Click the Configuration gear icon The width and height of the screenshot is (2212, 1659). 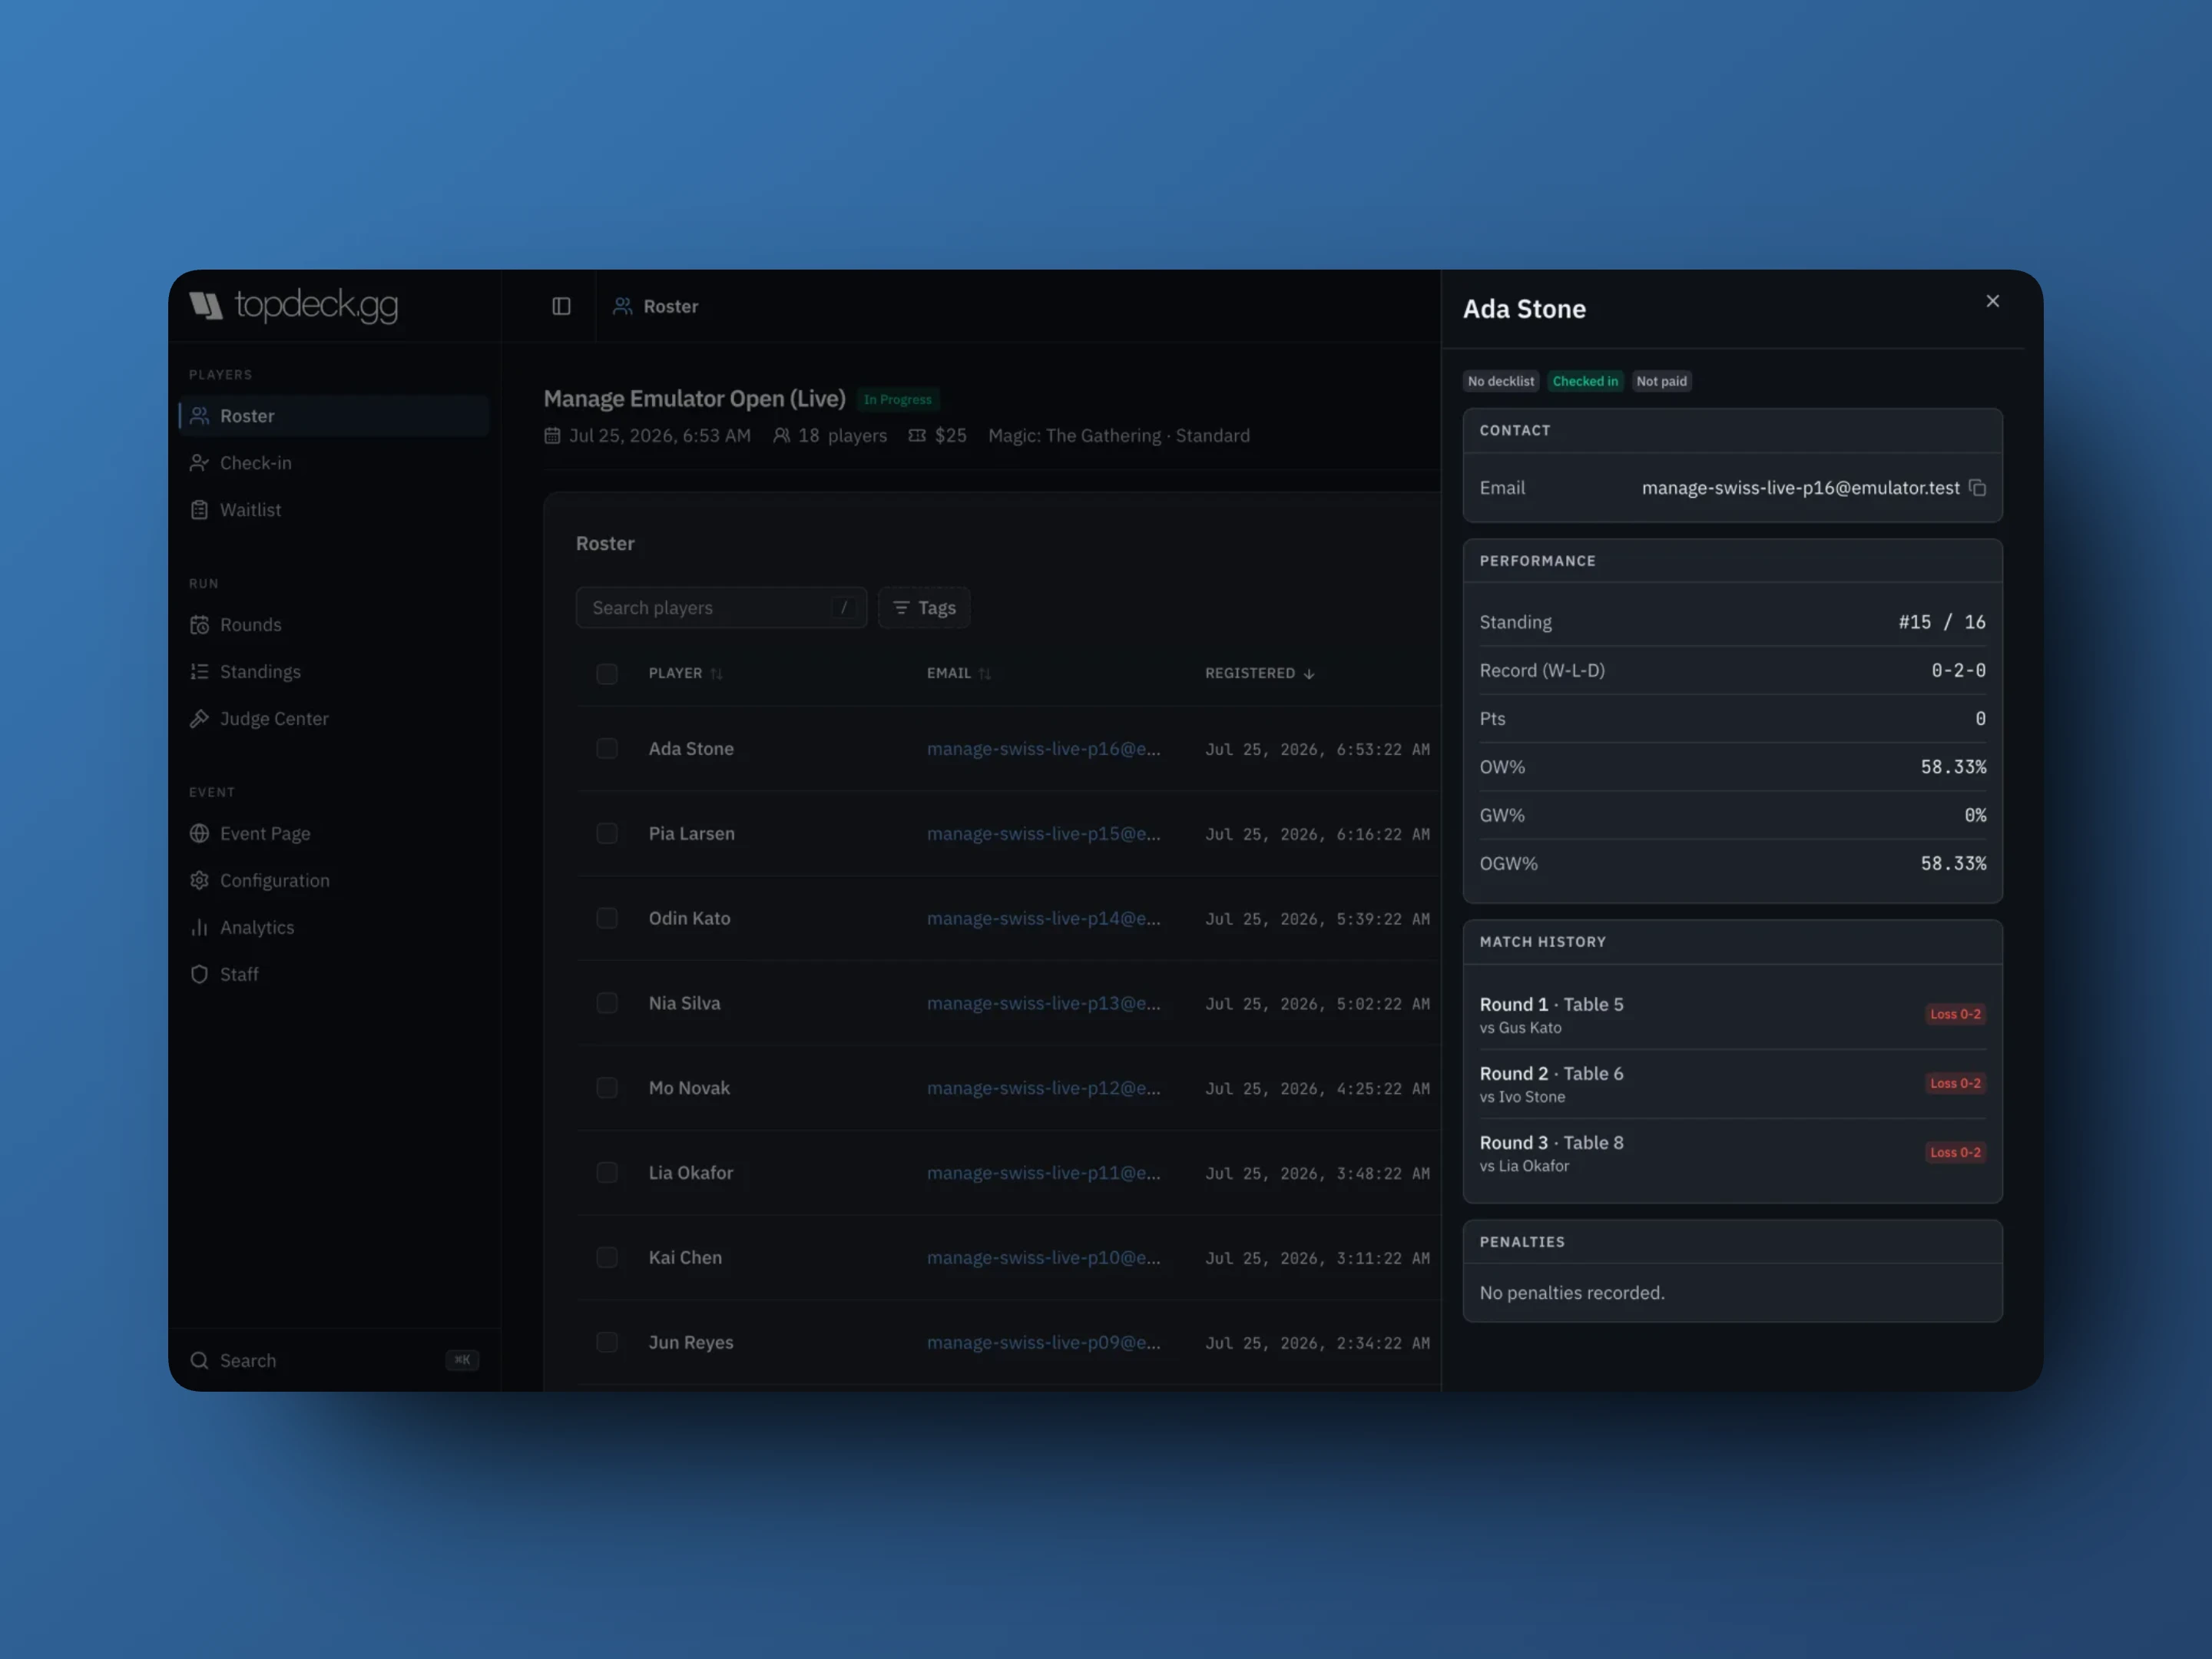point(199,881)
